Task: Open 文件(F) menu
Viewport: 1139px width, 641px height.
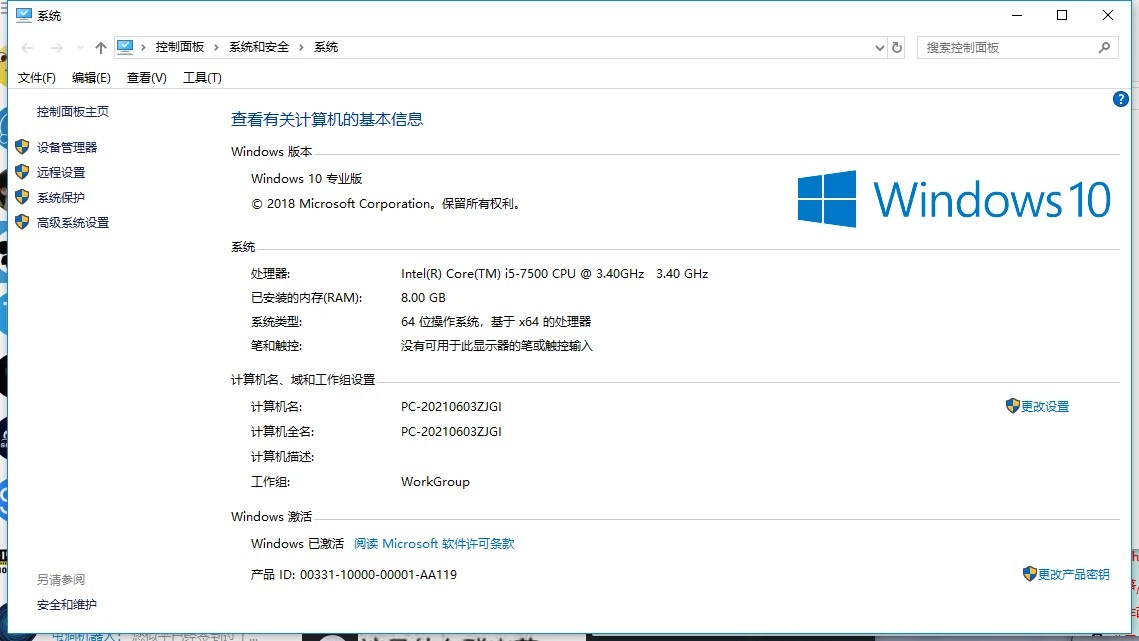Action: (x=36, y=78)
